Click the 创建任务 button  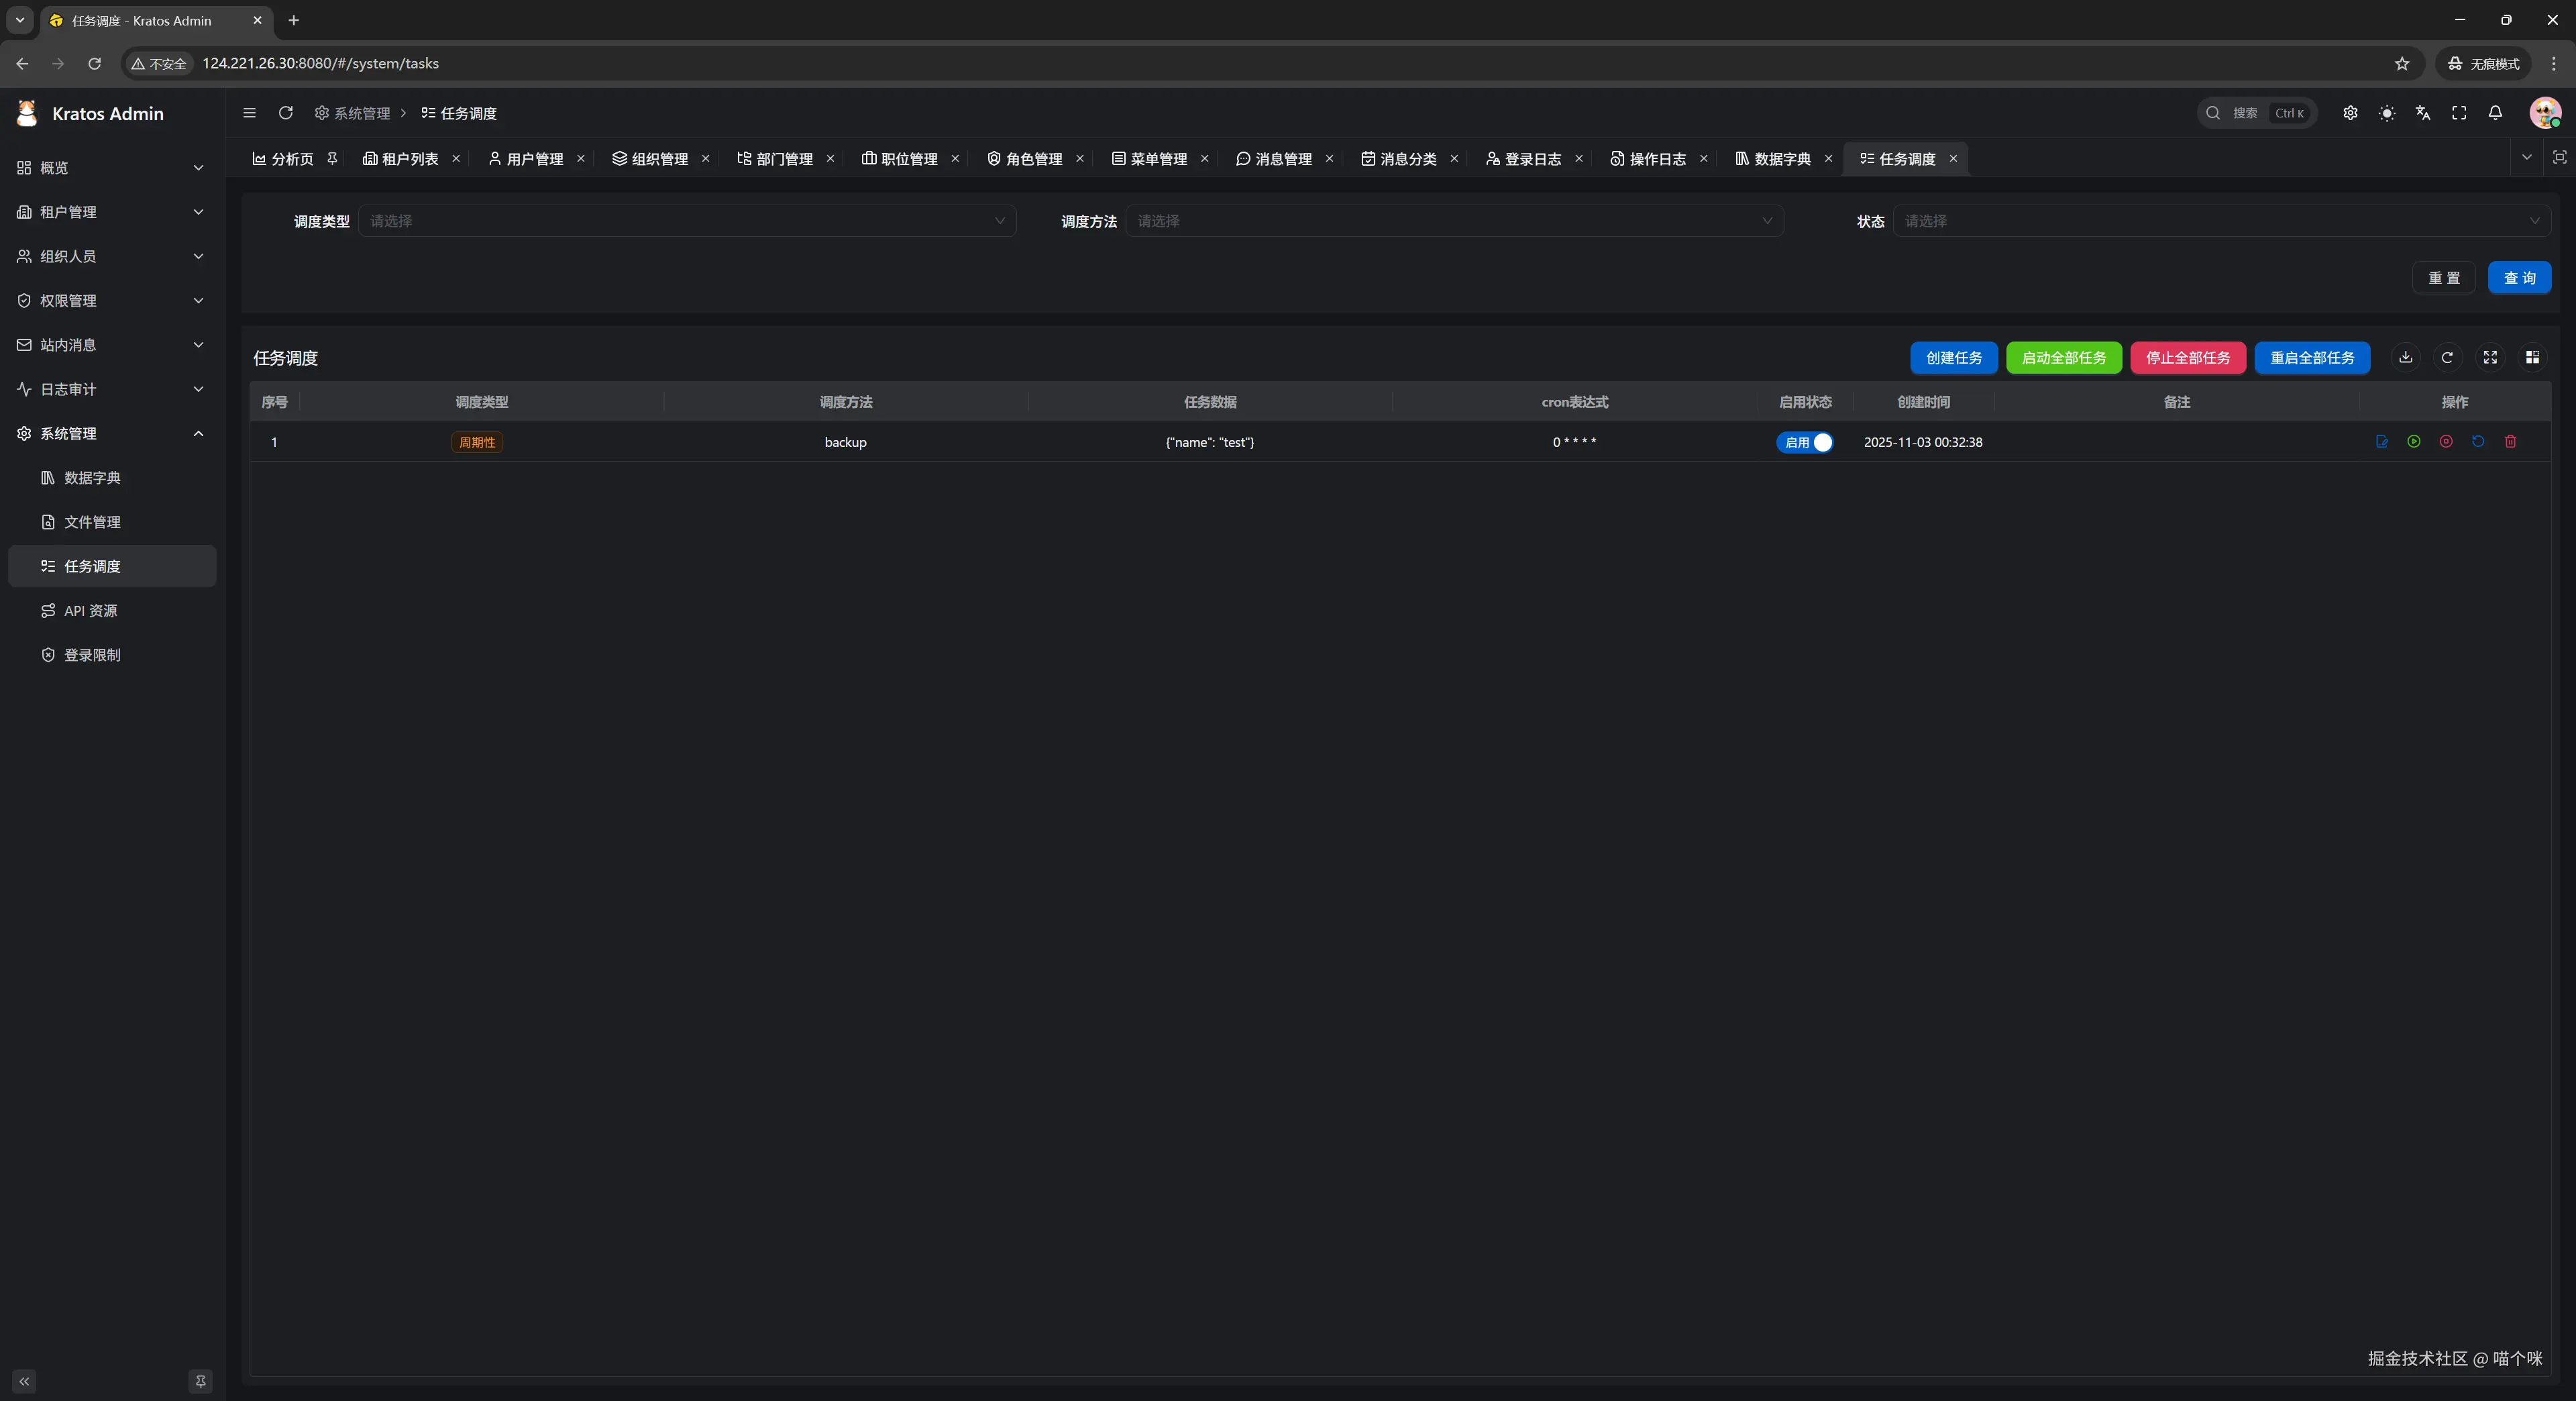[1953, 357]
